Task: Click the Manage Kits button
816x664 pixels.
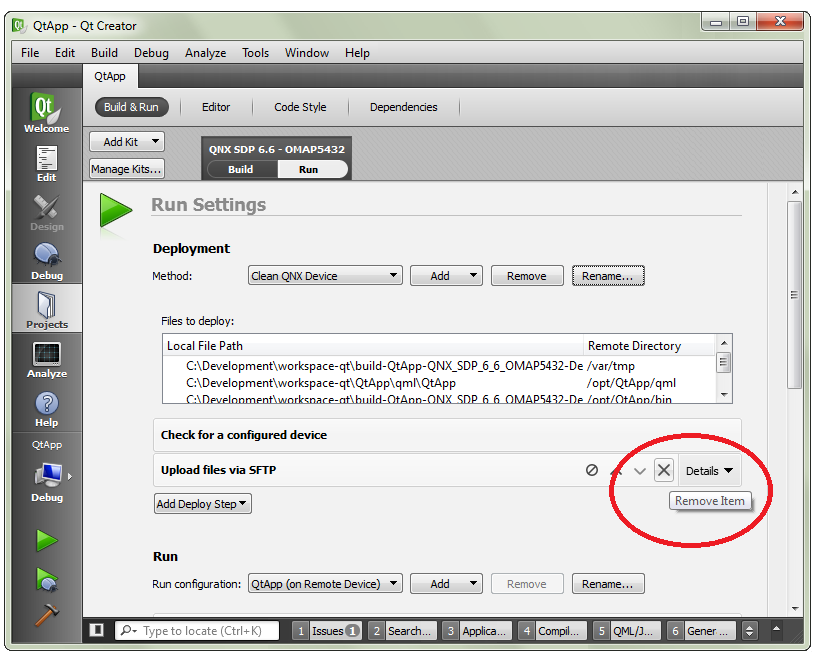Action: tap(126, 169)
